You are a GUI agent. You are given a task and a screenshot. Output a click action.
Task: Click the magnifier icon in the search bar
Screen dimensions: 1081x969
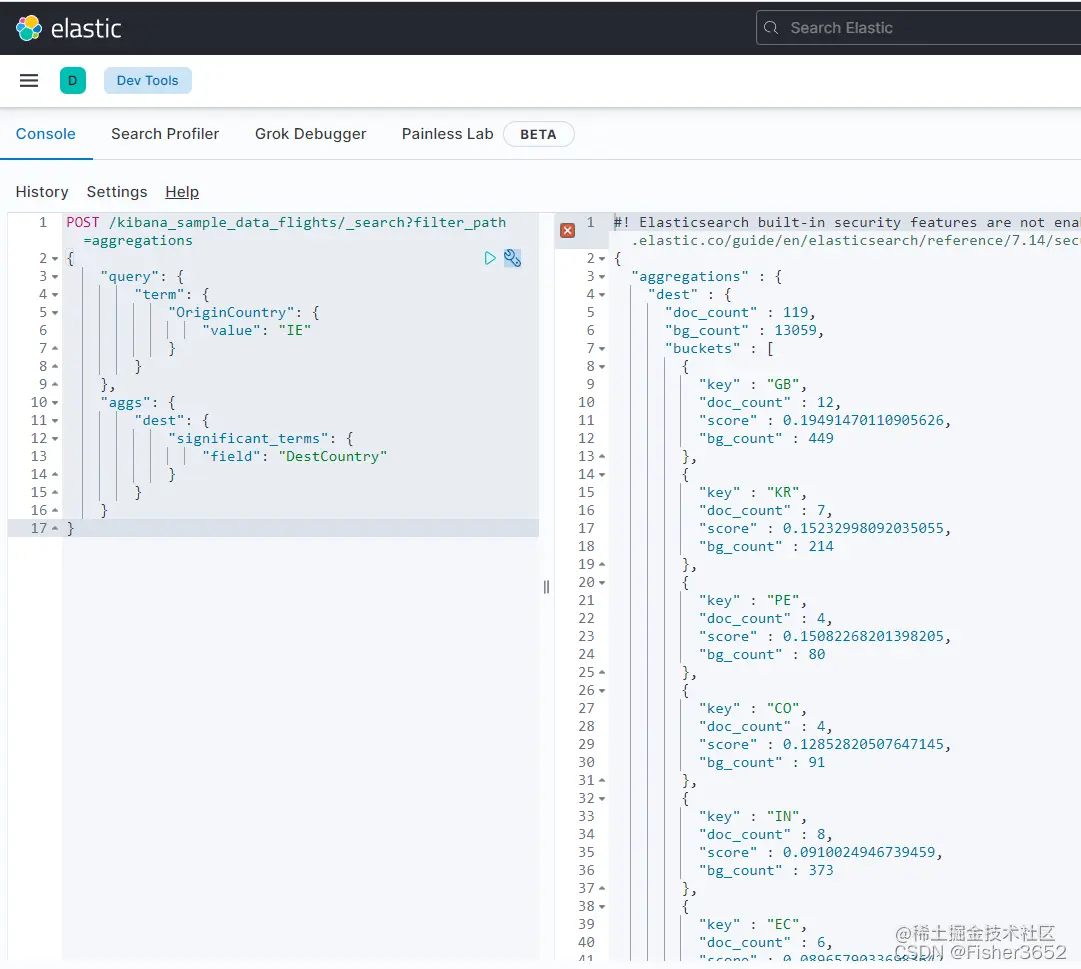[771, 28]
